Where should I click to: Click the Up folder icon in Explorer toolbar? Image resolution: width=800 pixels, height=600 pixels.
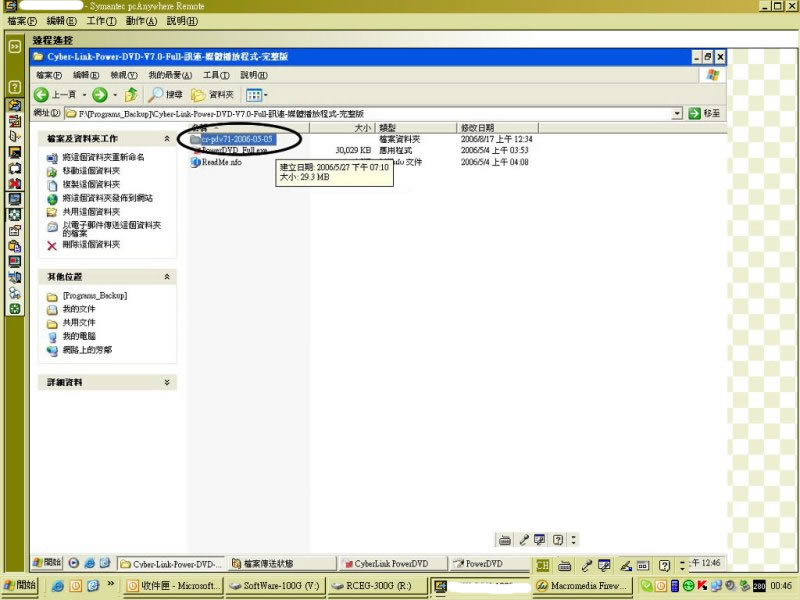click(131, 94)
